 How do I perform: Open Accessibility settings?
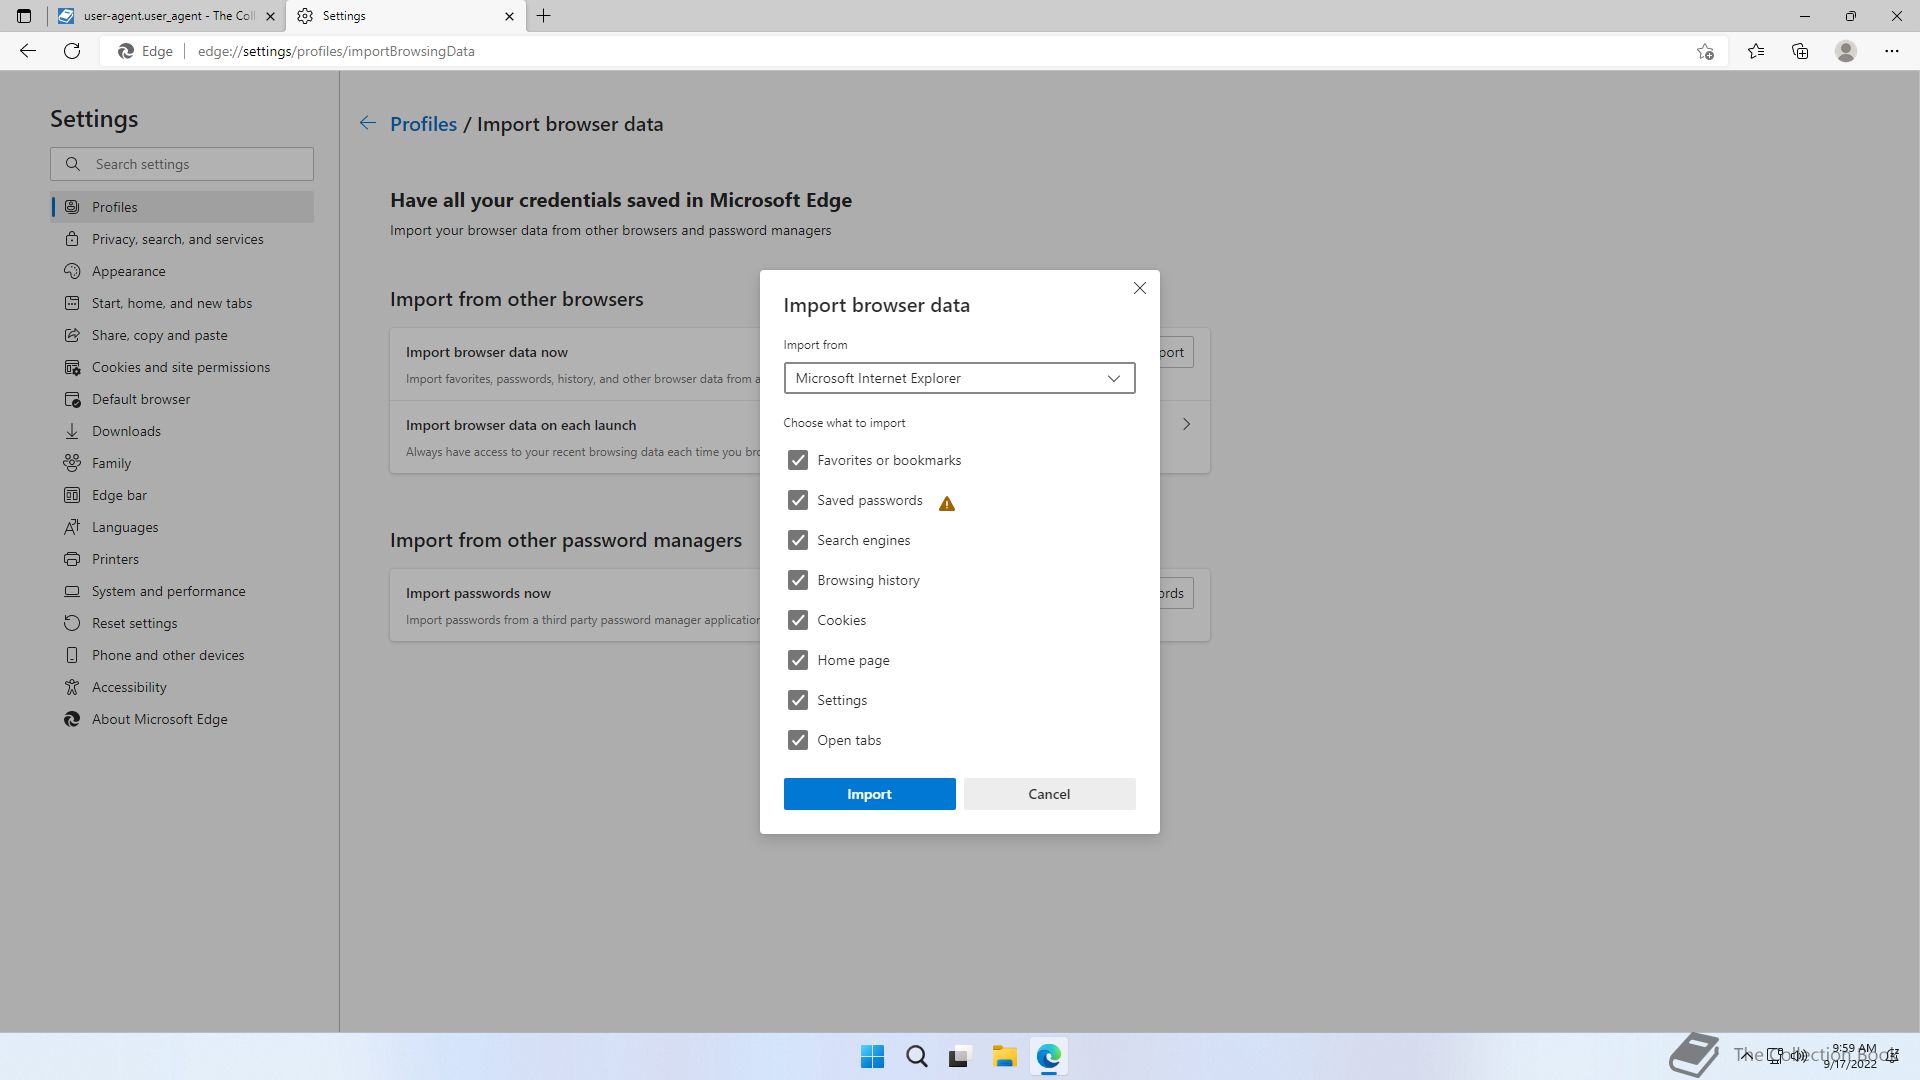(x=182, y=687)
